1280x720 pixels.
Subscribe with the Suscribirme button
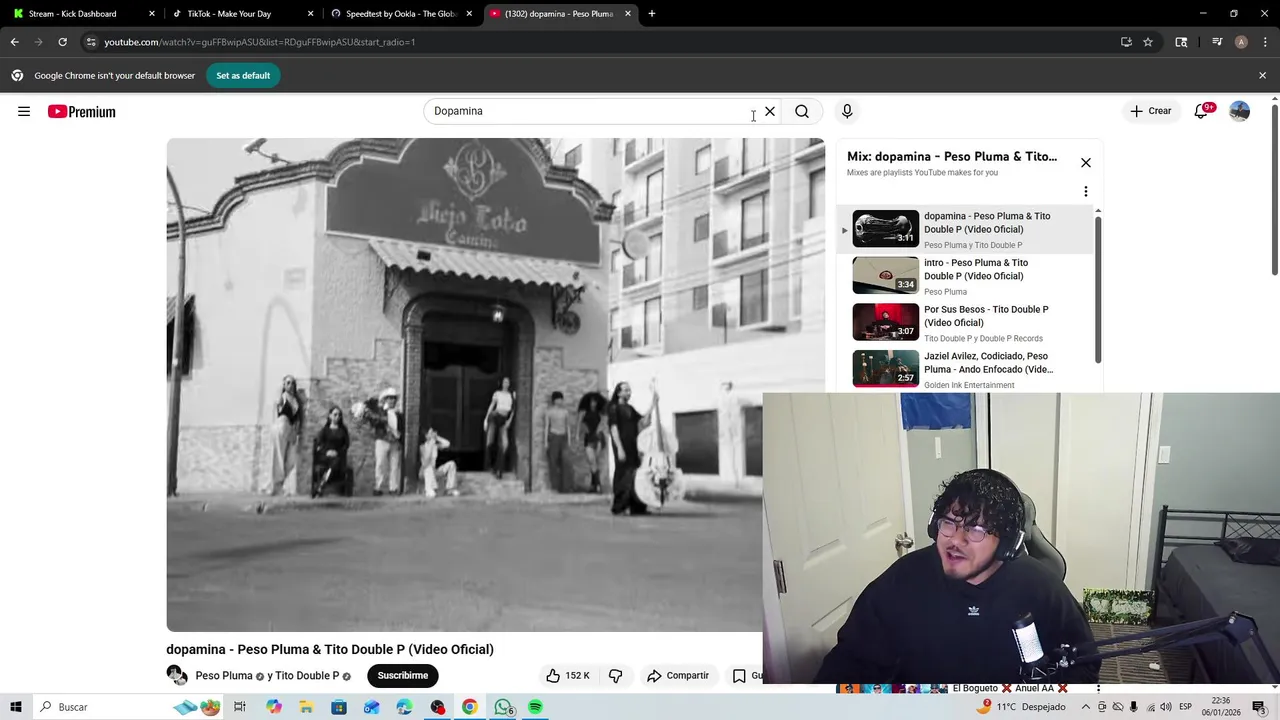click(x=403, y=675)
